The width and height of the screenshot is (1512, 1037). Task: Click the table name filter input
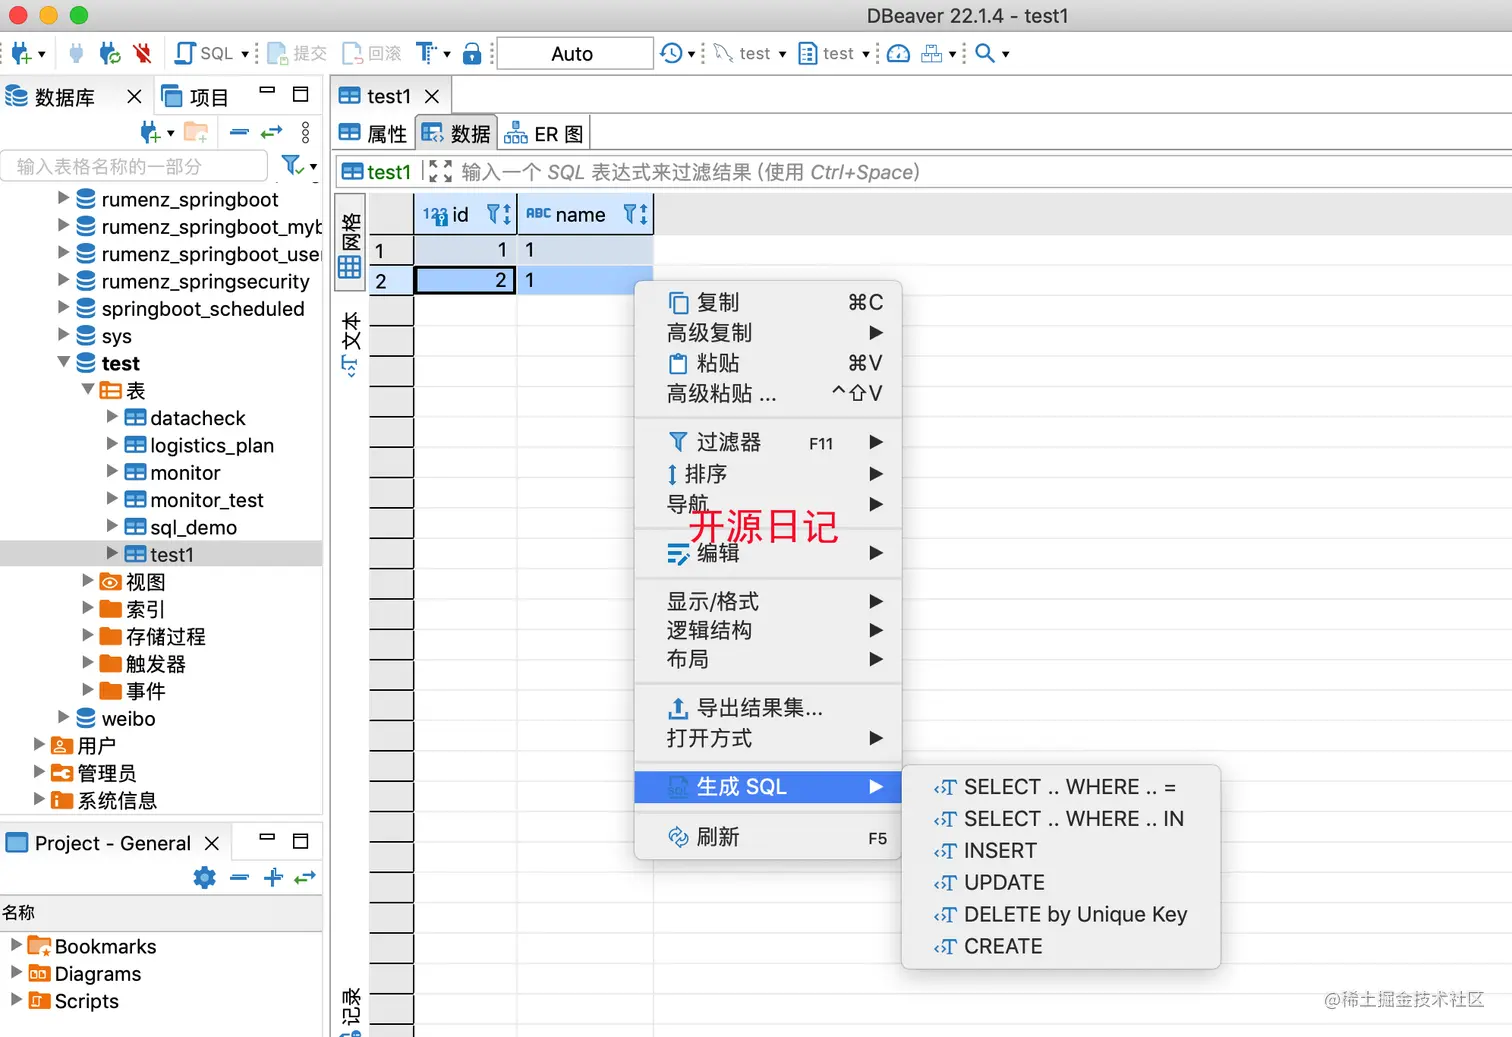coord(135,166)
